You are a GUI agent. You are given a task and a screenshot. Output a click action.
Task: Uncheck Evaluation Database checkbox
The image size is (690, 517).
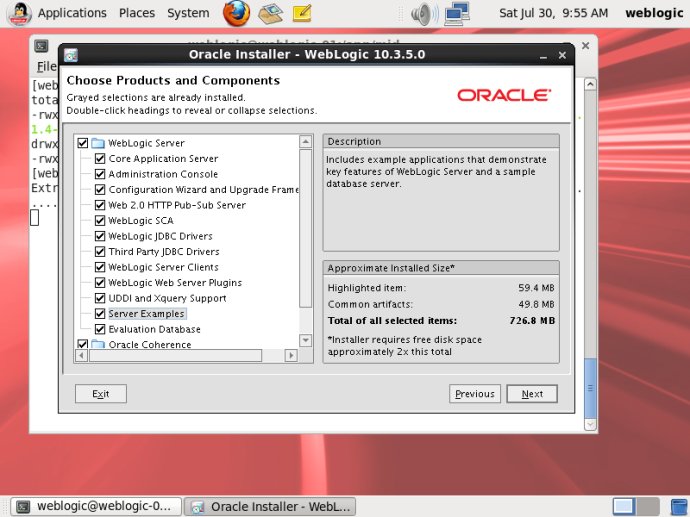click(x=100, y=329)
